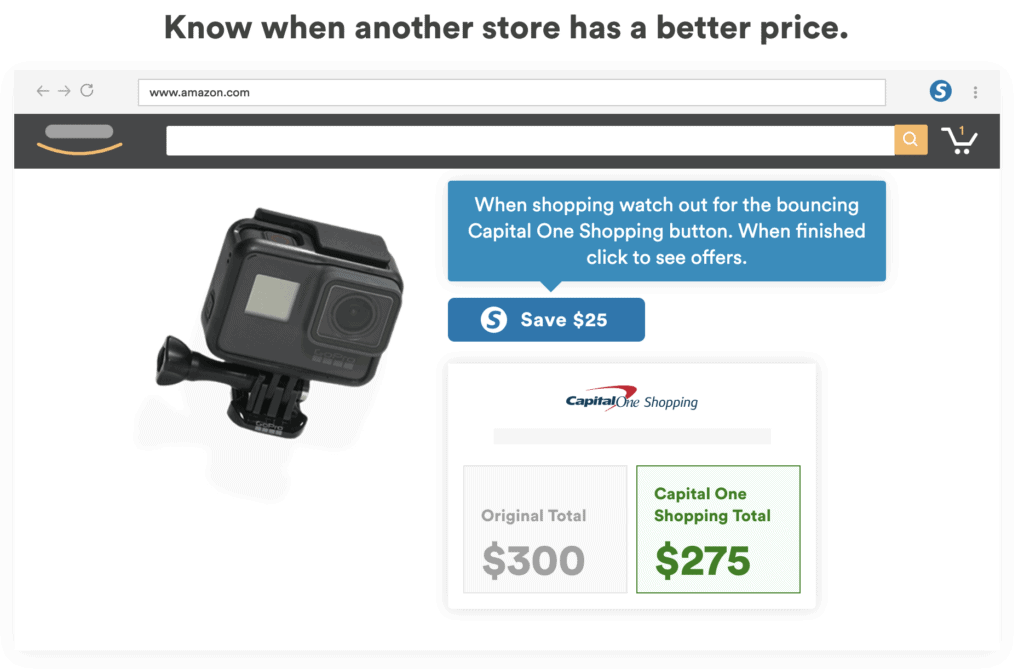The width and height of the screenshot is (1024, 669).
Task: Click the Amazon smile logo
Action: (80, 140)
